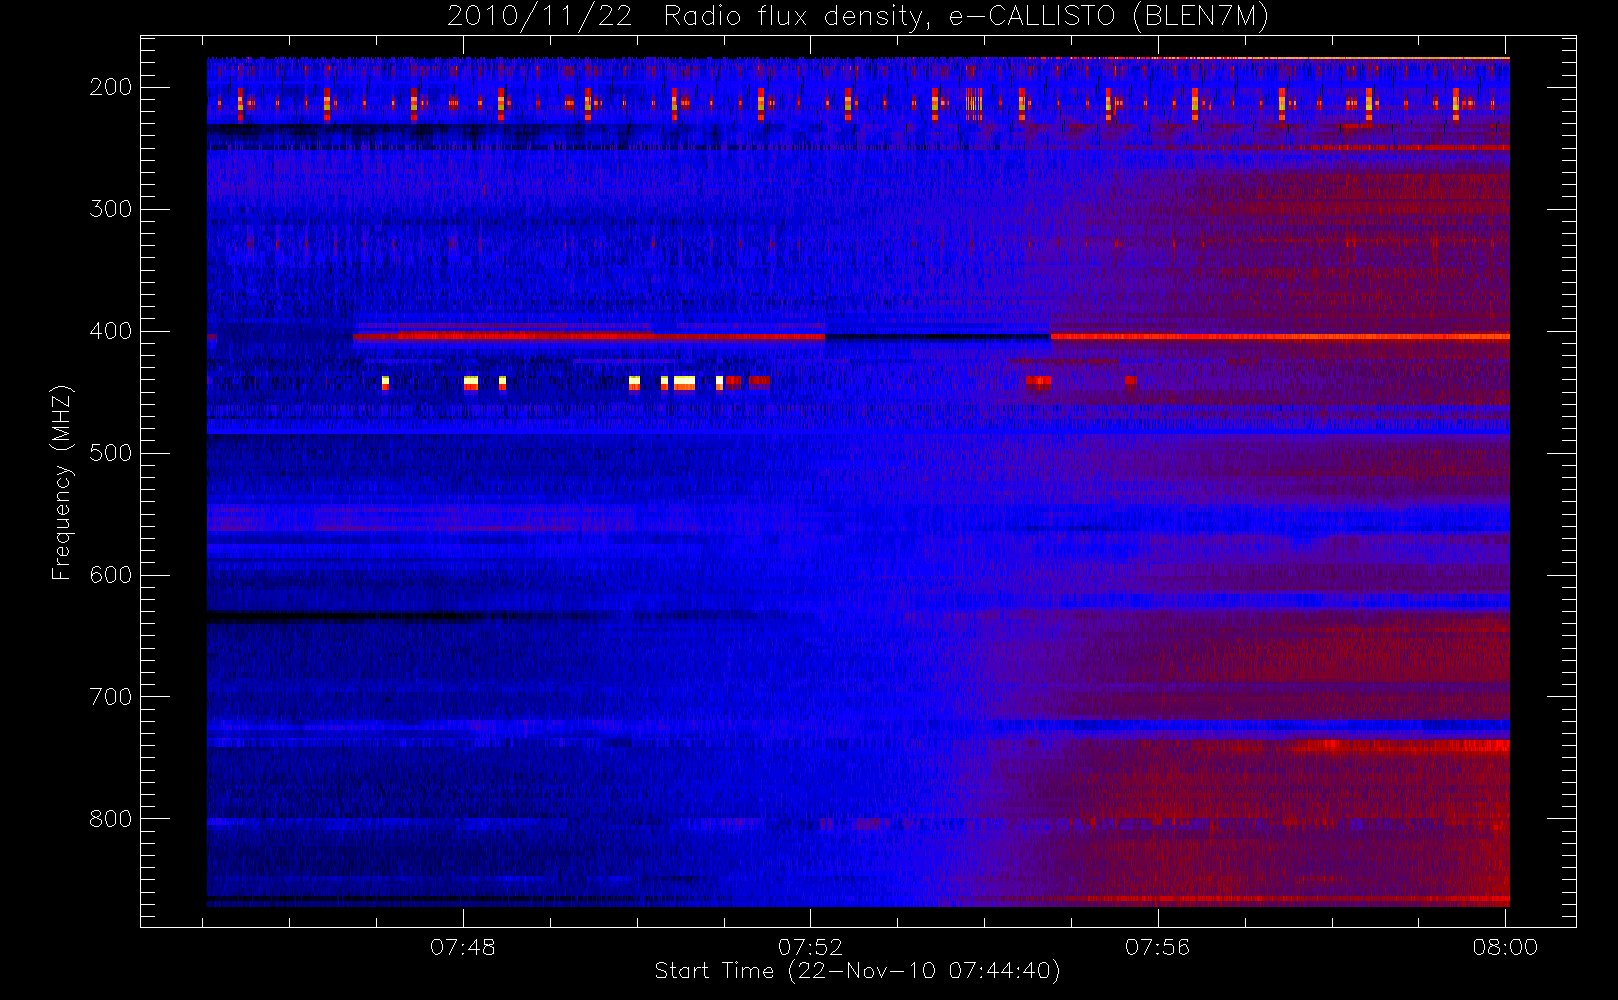Screen dimensions: 1618x1000
Task: Select the 500 frequency tick label
Action: pyautogui.click(x=111, y=453)
